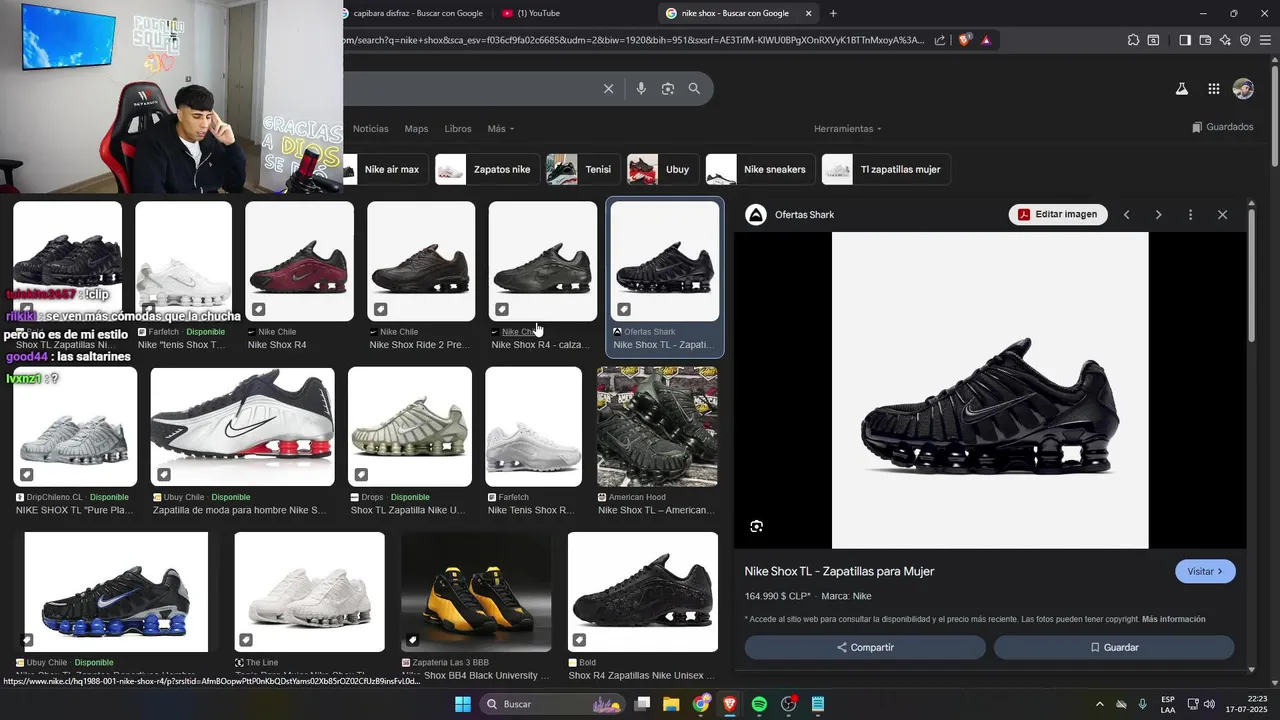The width and height of the screenshot is (1280, 720).
Task: Click the 'Visitar' button
Action: tap(1205, 571)
